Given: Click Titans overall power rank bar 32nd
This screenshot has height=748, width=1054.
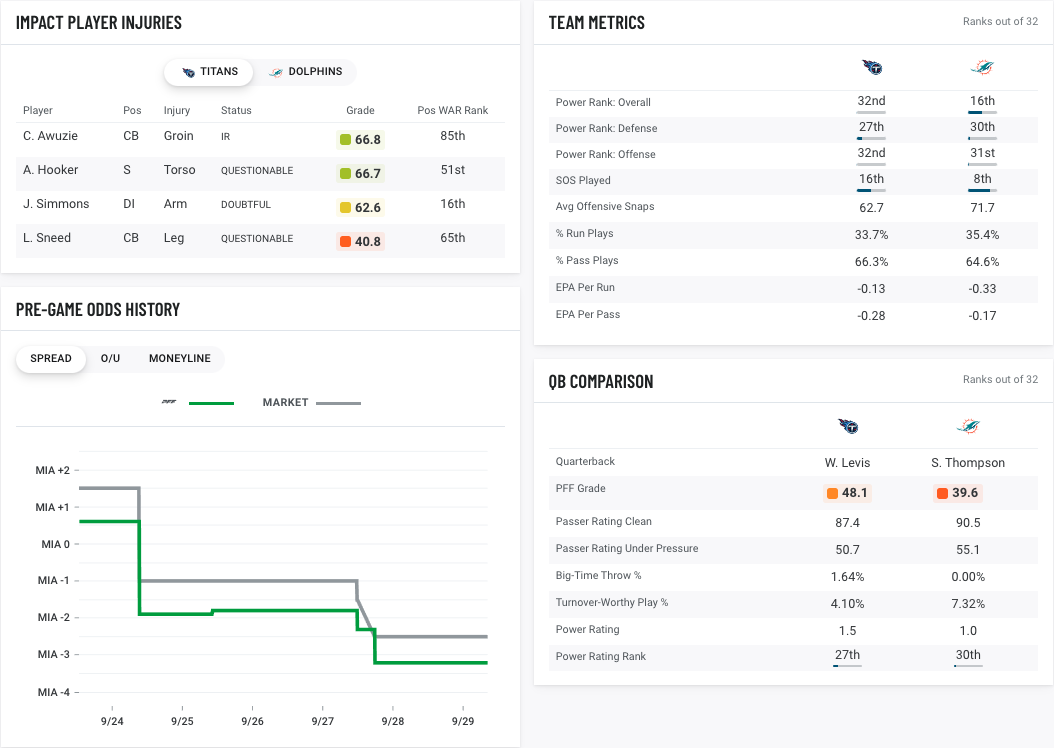Looking at the screenshot, I should pos(871,113).
